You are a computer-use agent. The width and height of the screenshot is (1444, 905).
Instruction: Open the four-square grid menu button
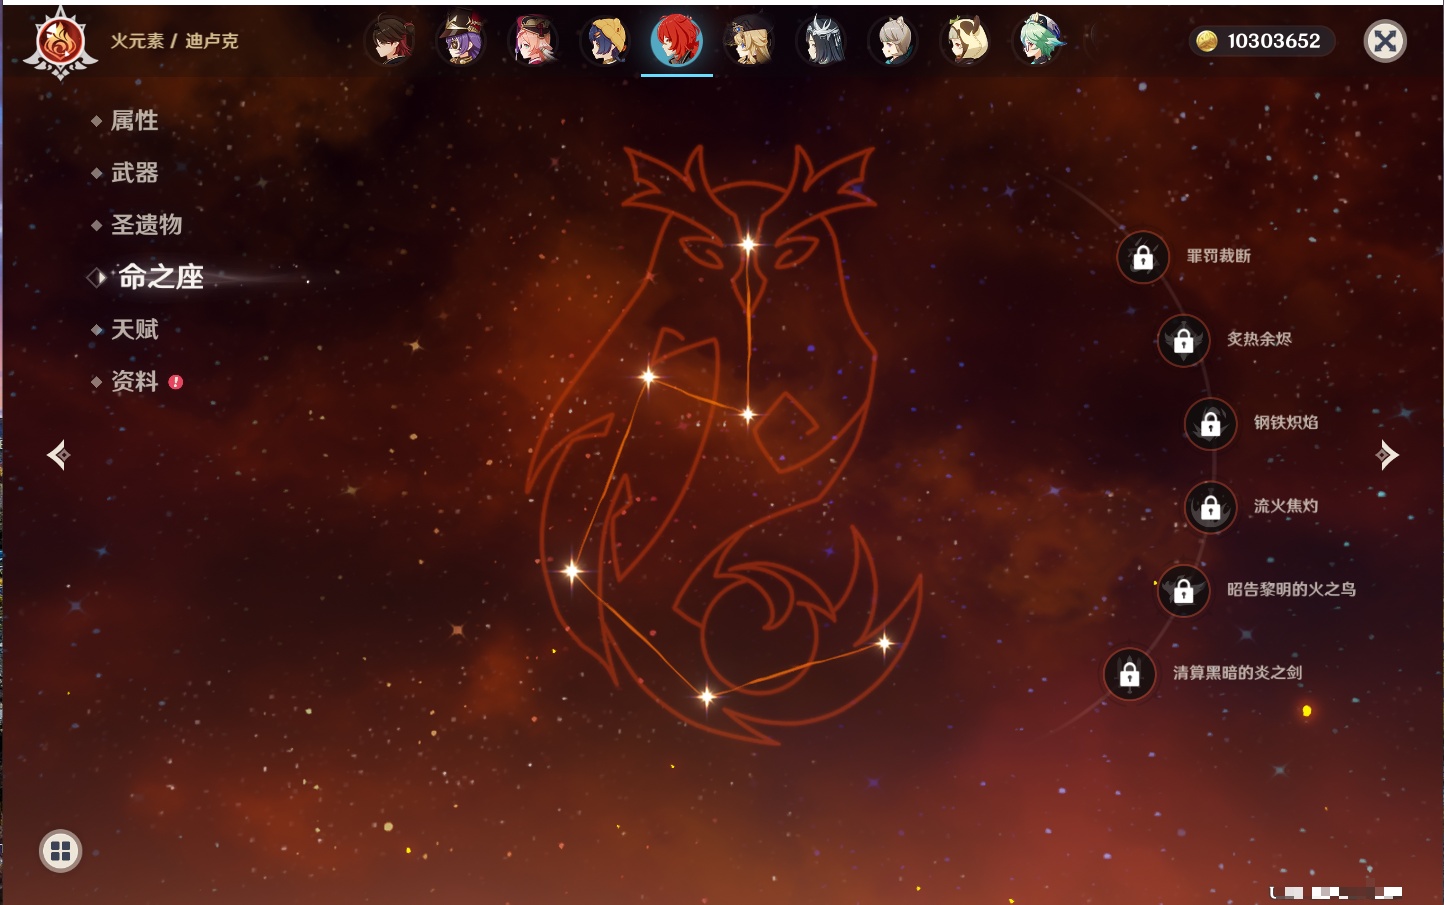60,851
